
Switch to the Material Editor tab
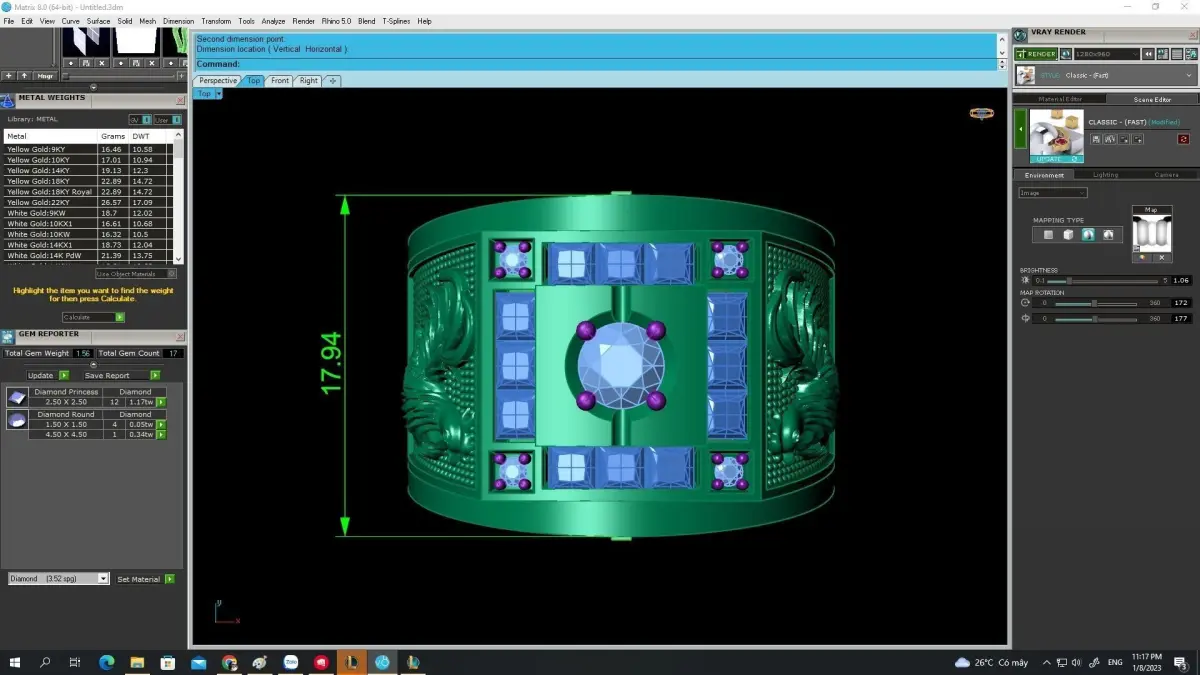point(1059,99)
